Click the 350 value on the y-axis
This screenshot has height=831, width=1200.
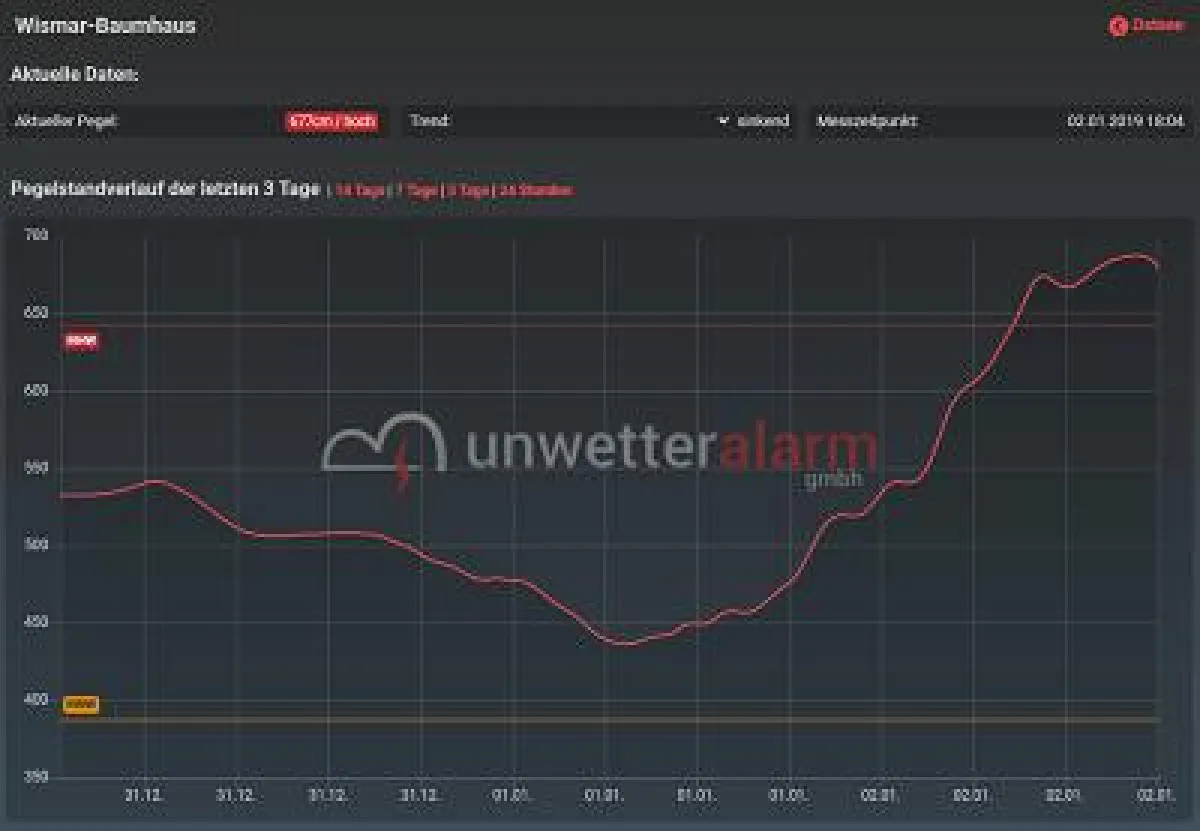(36, 777)
